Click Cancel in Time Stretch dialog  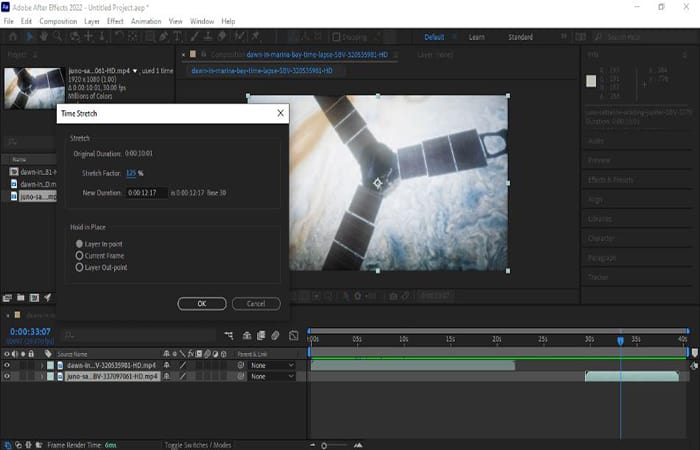click(256, 304)
